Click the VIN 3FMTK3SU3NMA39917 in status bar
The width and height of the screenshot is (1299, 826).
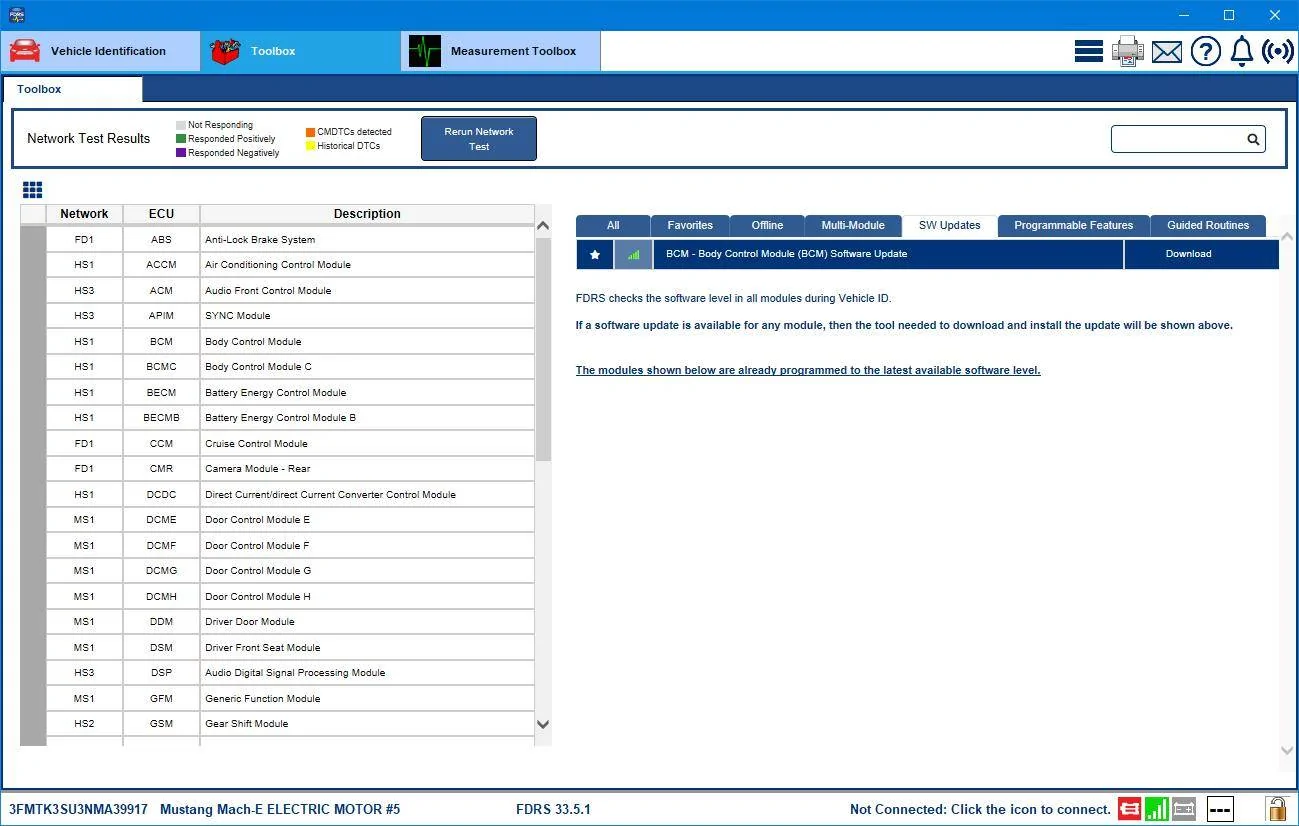(78, 809)
